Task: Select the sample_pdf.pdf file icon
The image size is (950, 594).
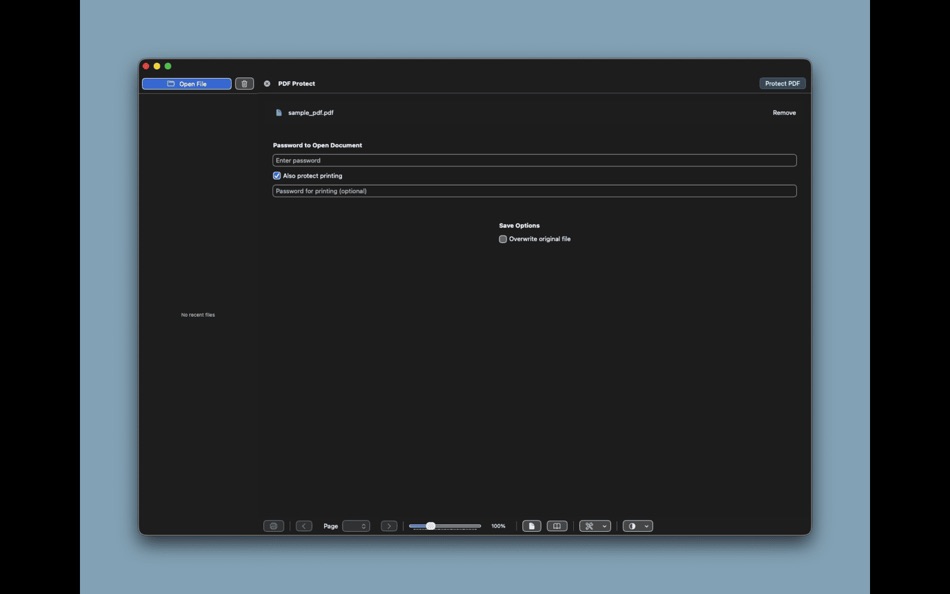Action: (279, 113)
